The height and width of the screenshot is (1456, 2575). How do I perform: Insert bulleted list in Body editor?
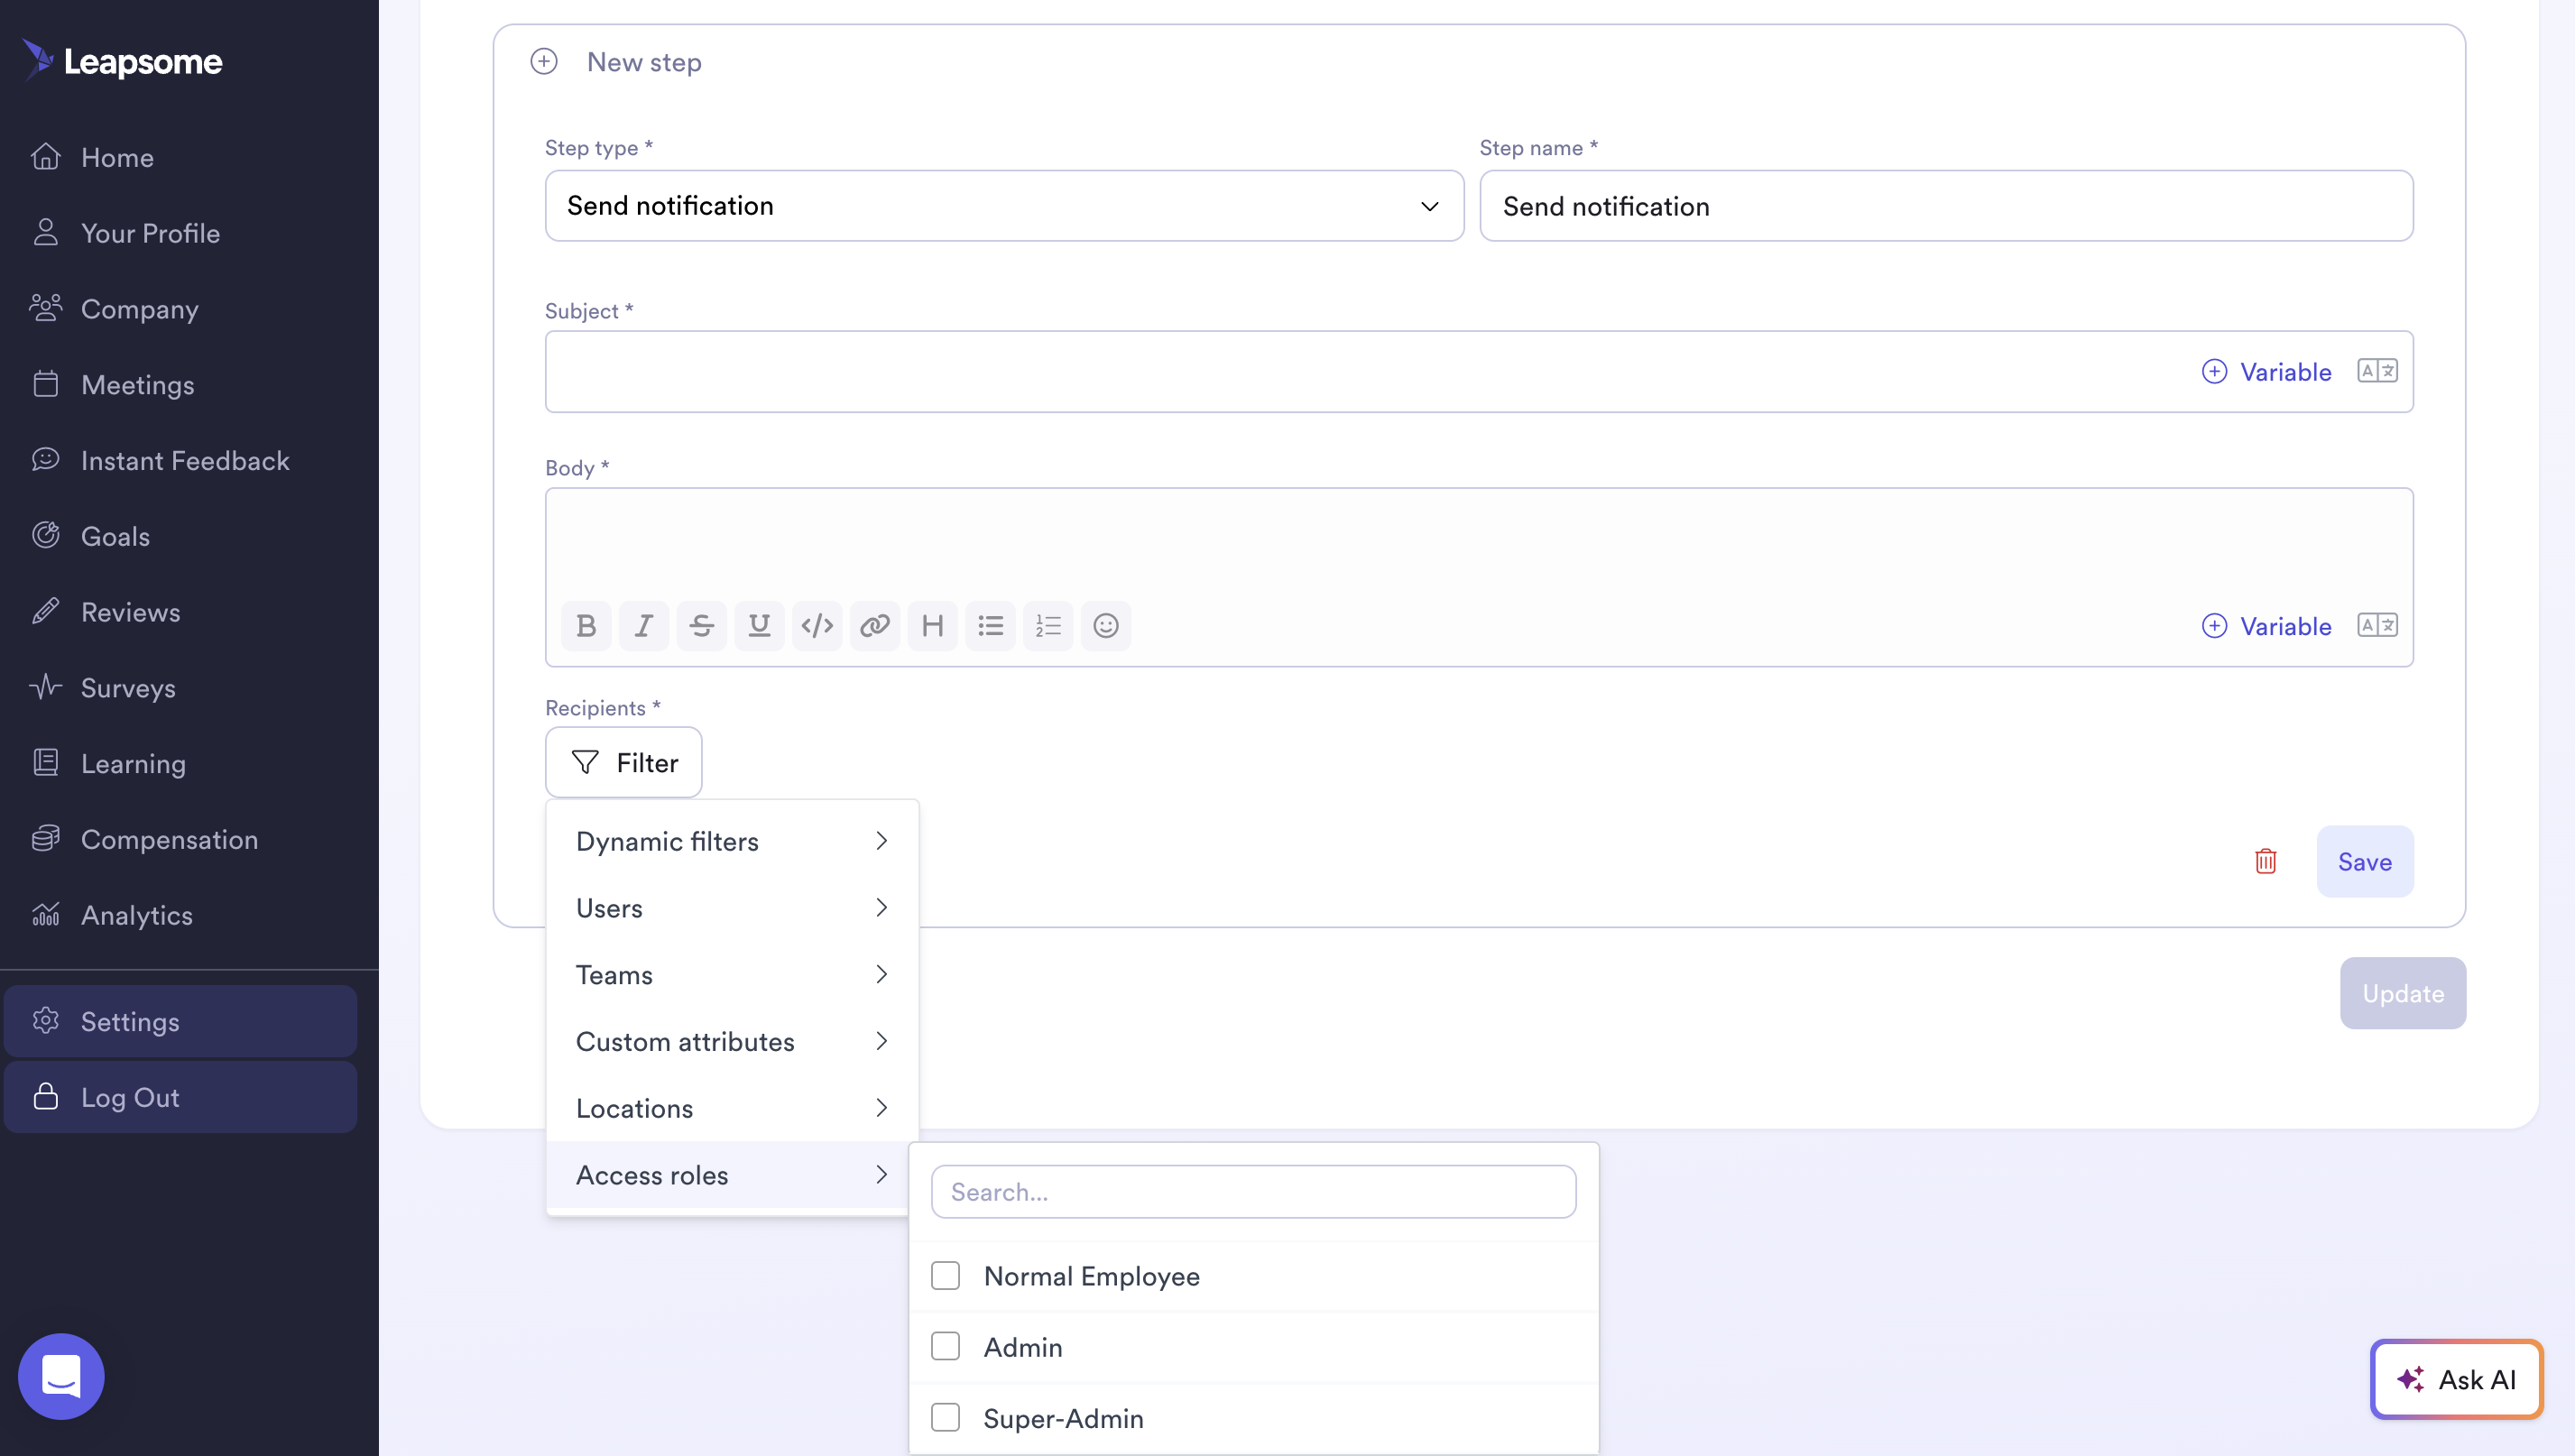[991, 626]
